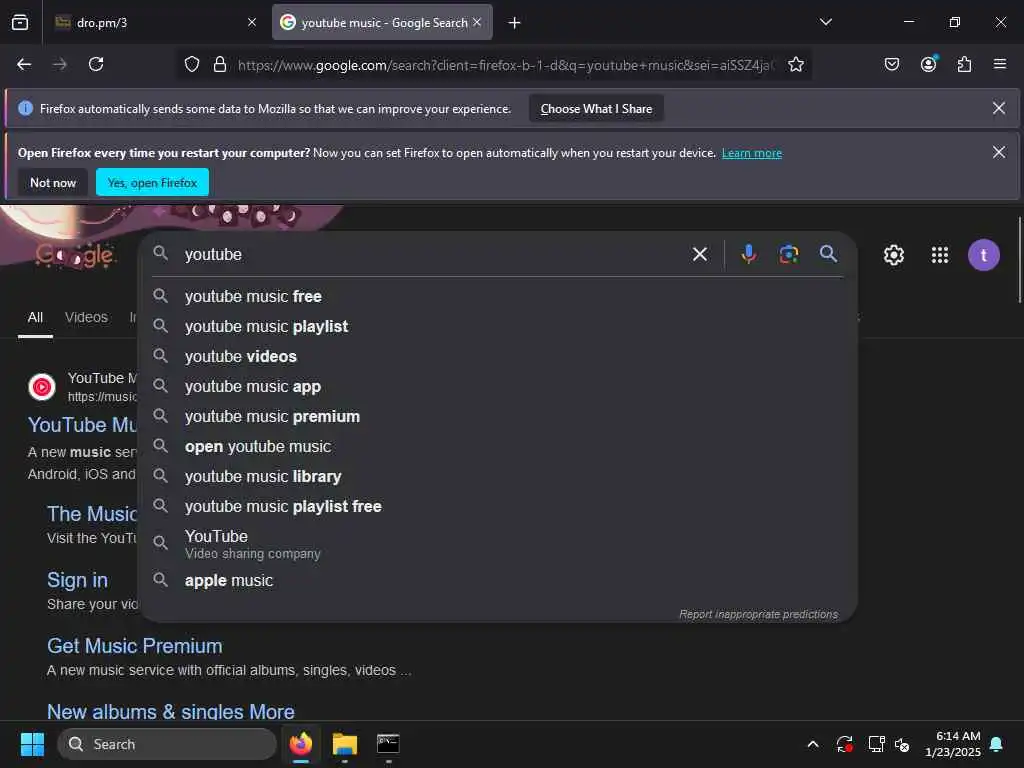1024x768 pixels.
Task: Expand the list all tabs dropdown
Action: pos(825,22)
